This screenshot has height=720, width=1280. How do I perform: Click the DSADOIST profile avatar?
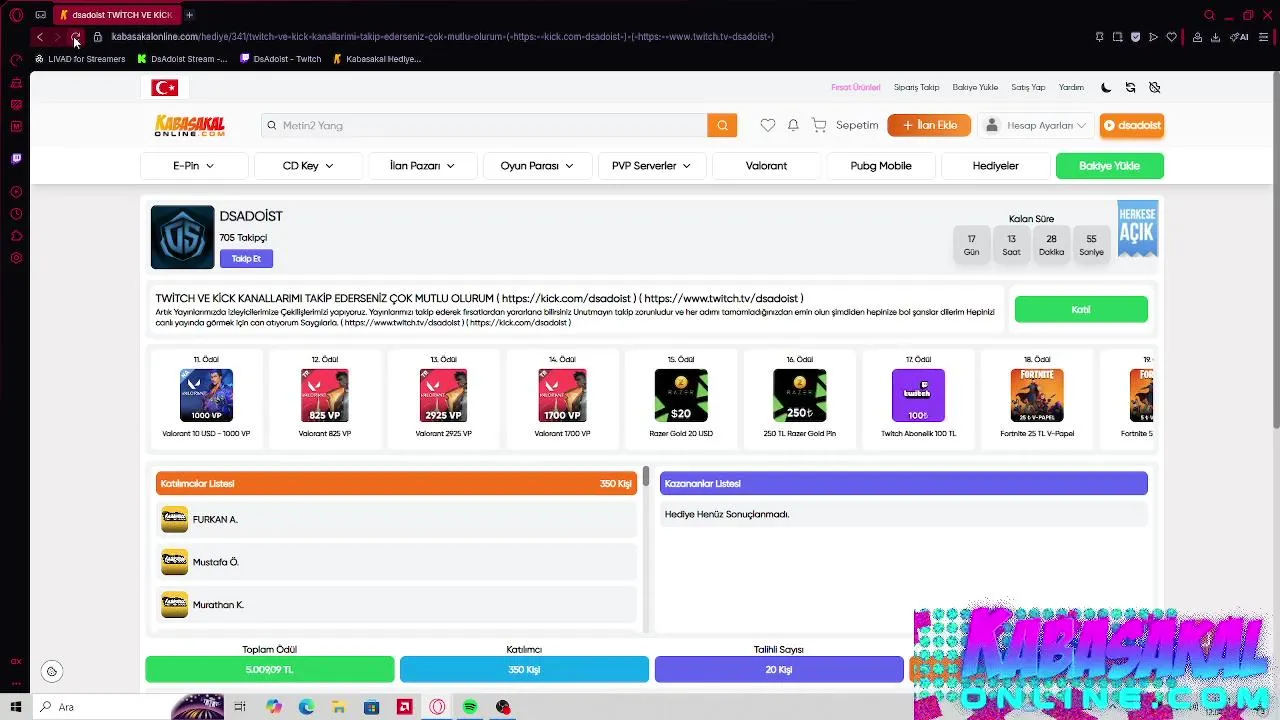click(x=182, y=237)
